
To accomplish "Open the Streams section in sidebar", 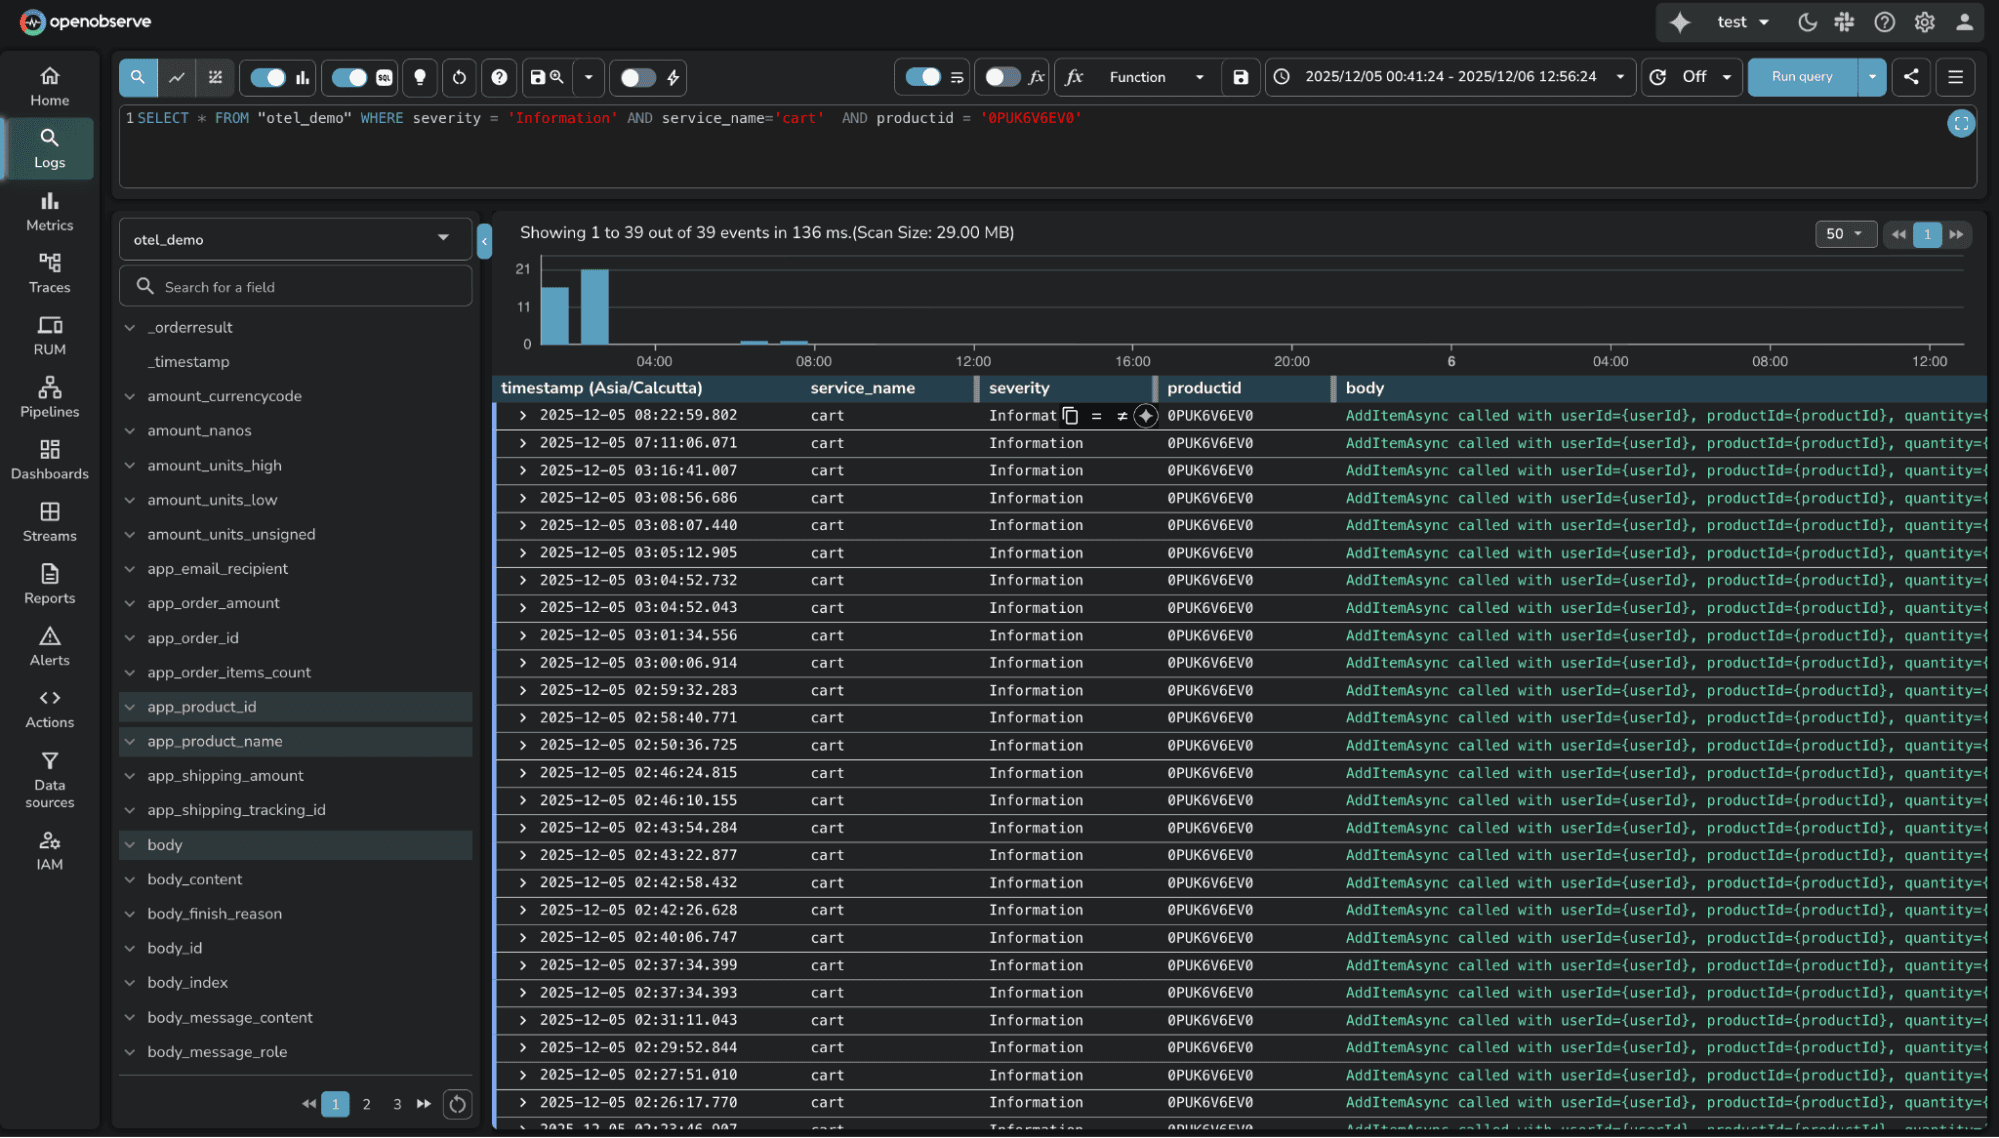I will coord(49,521).
